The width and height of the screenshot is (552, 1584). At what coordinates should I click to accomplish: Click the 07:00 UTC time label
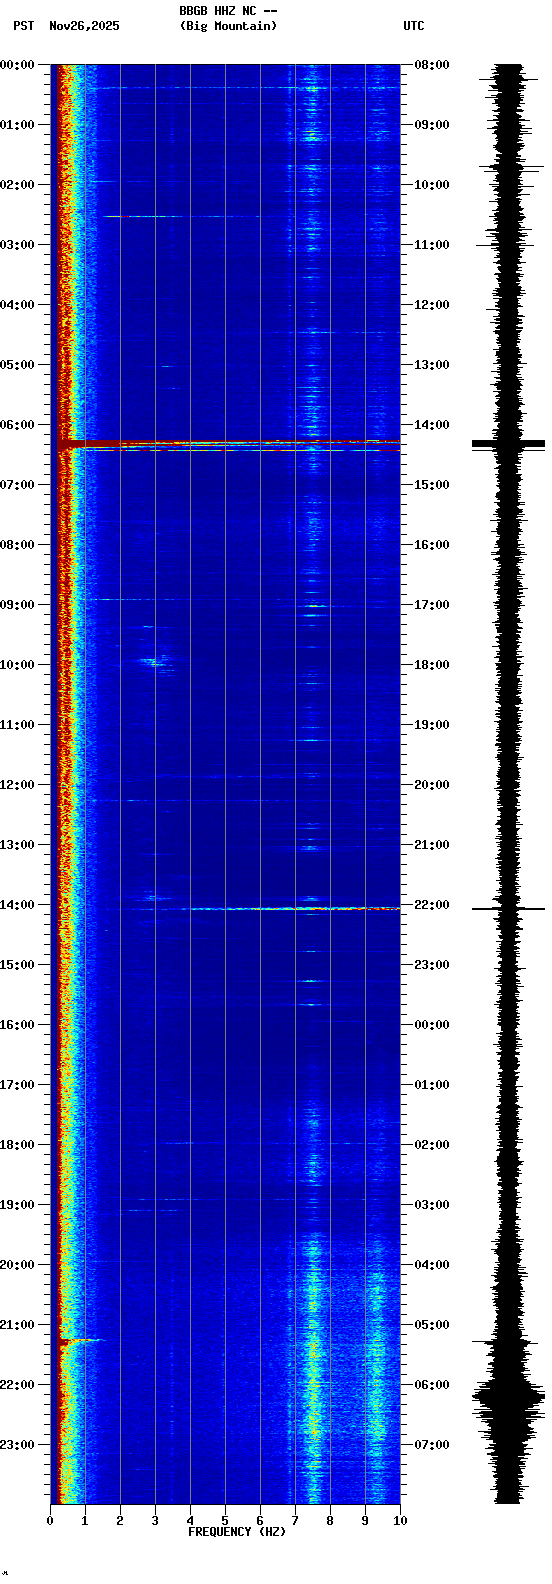(x=432, y=1445)
